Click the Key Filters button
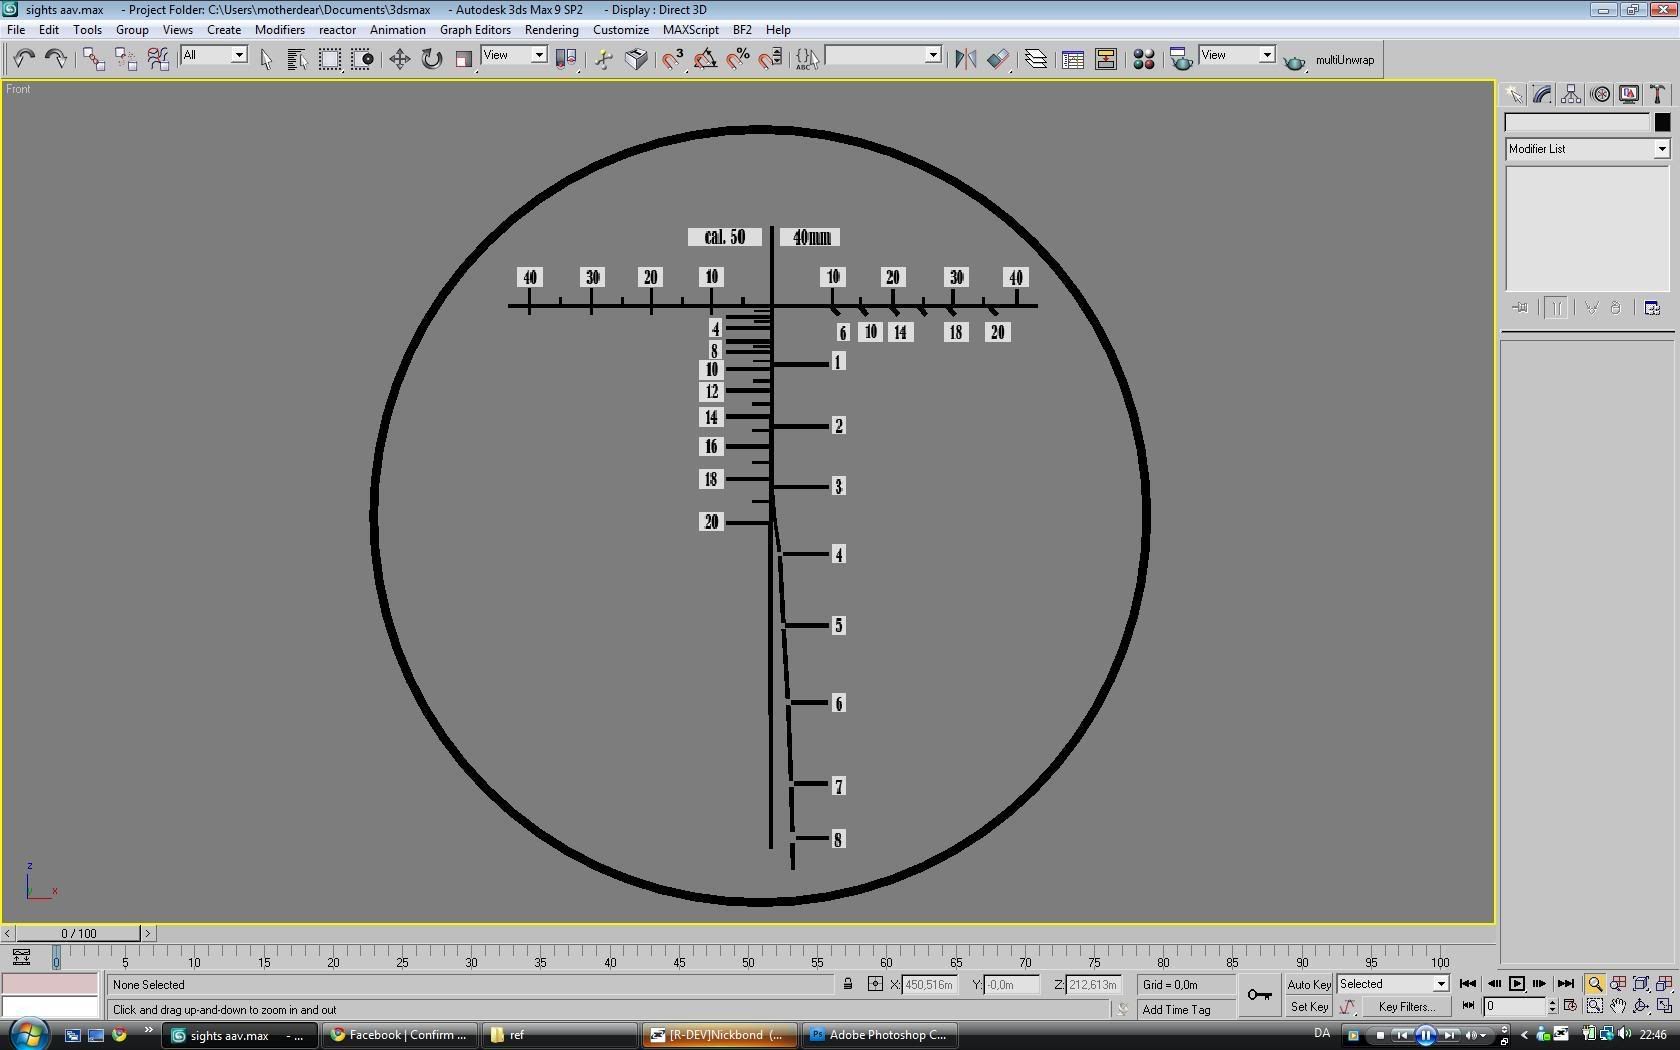Viewport: 1680px width, 1050px height. pyautogui.click(x=1406, y=1007)
